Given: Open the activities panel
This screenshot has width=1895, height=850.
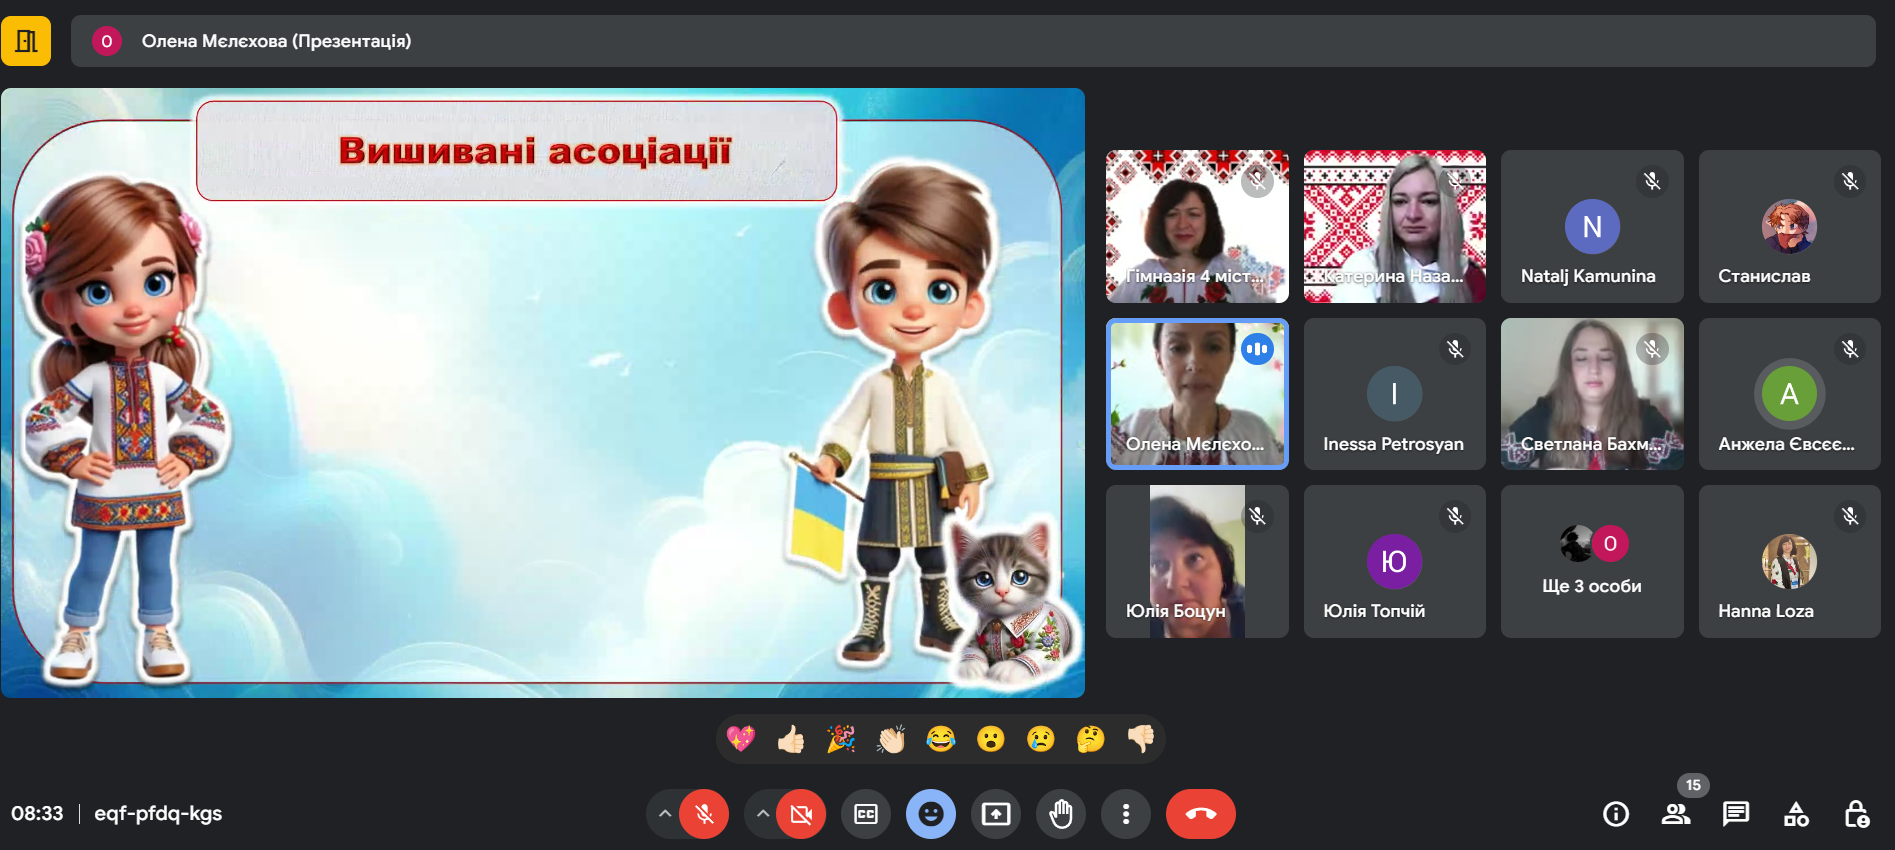Looking at the screenshot, I should tap(1796, 814).
